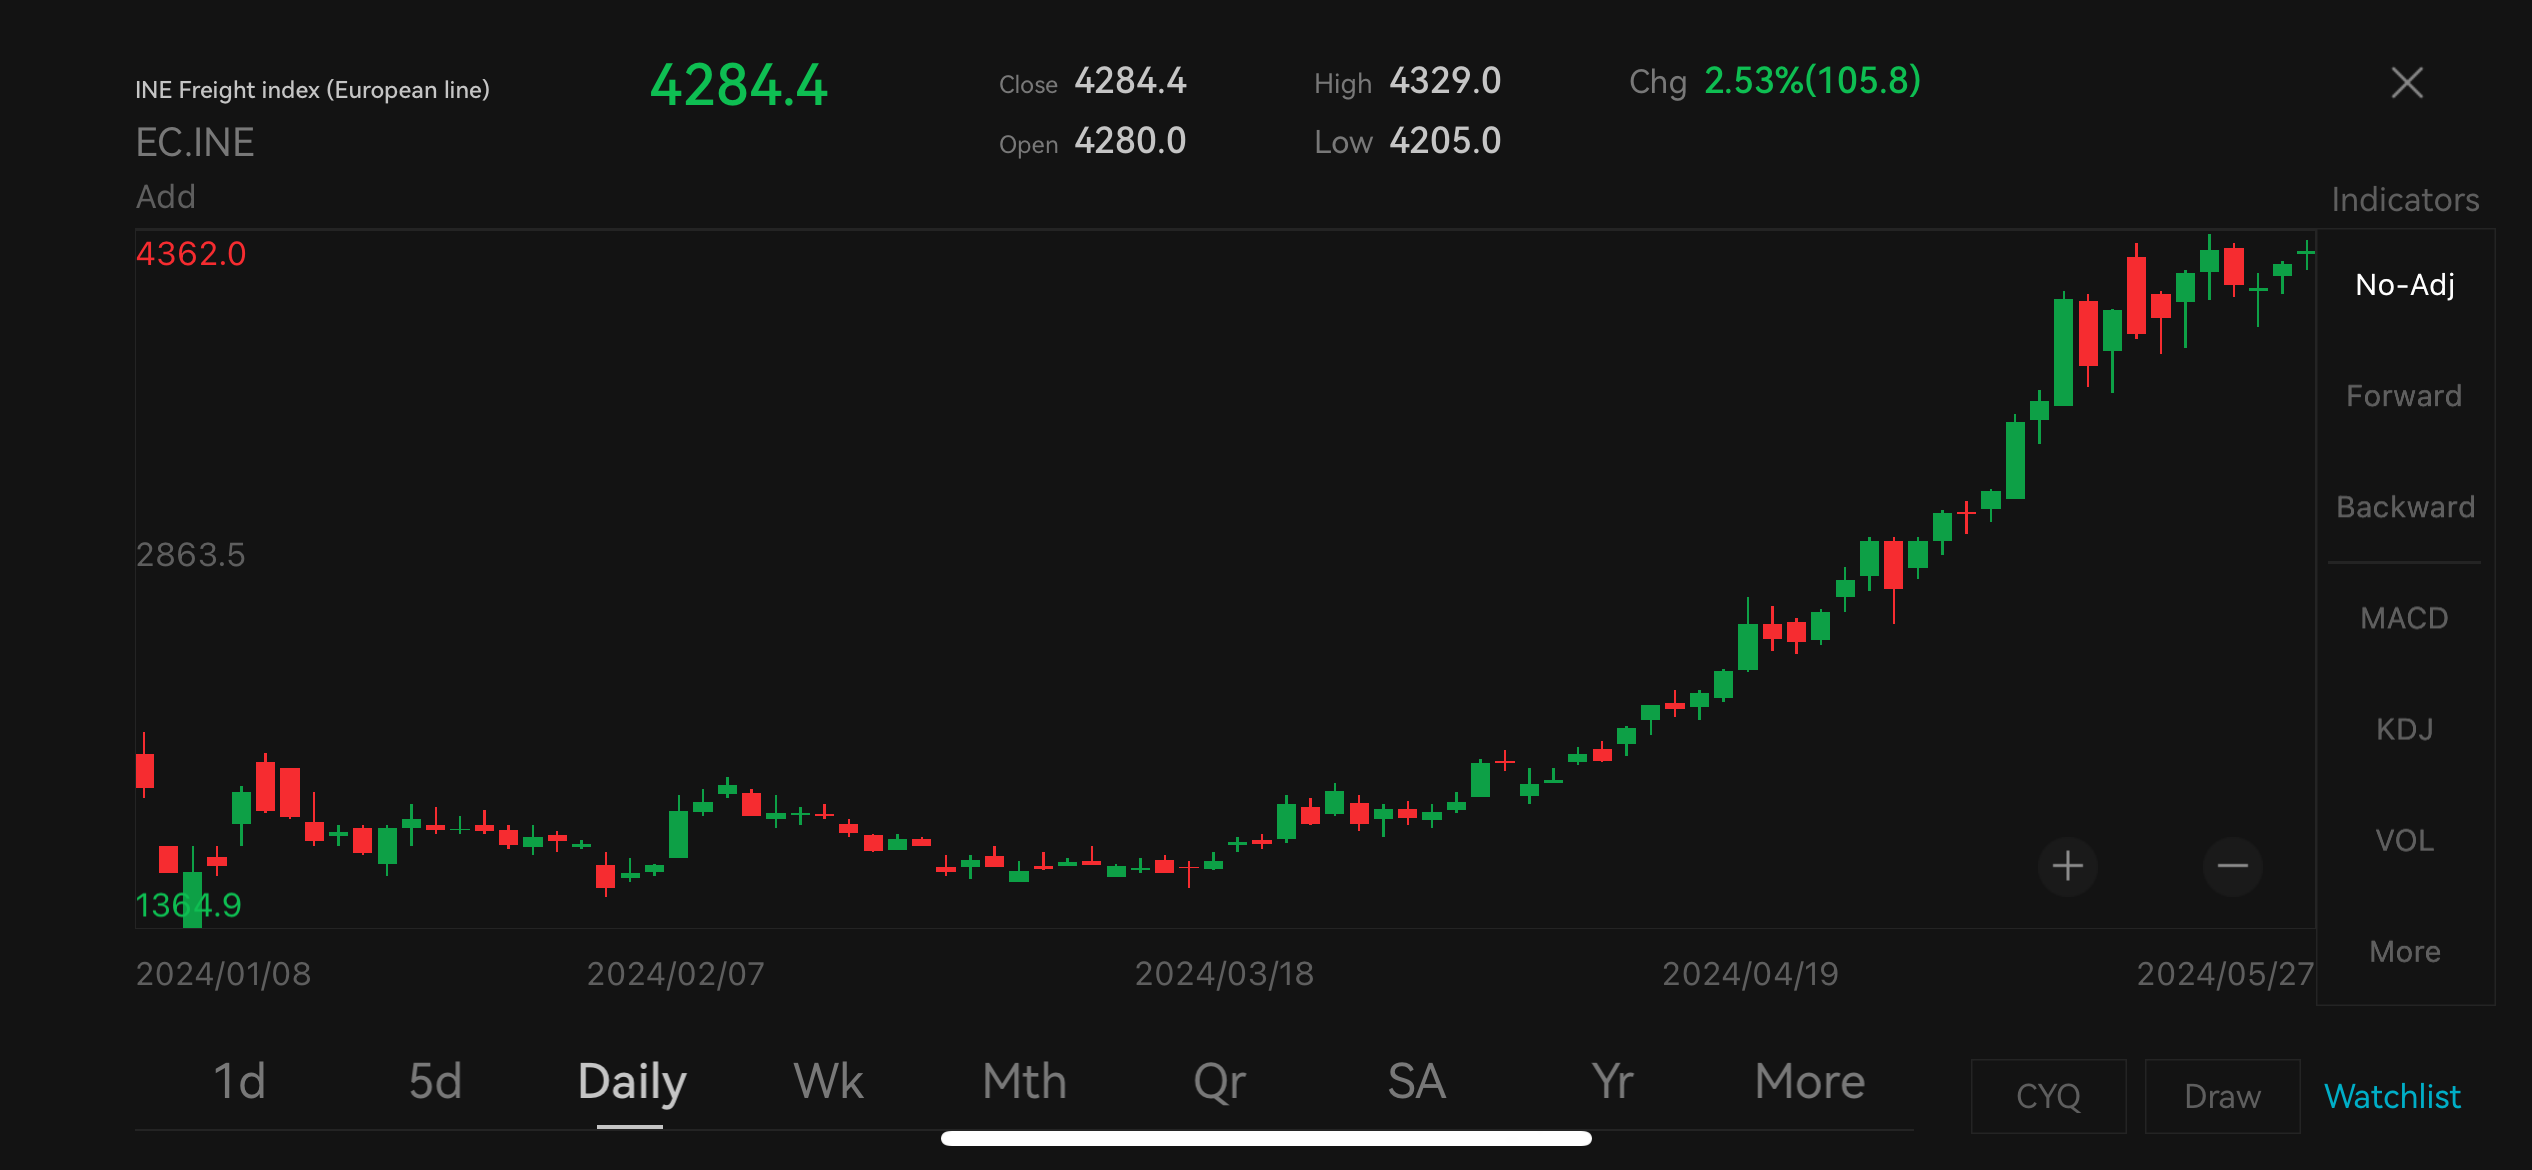The image size is (2532, 1170).
Task: Click the 4362.0 top price axis label
Action: [x=191, y=254]
